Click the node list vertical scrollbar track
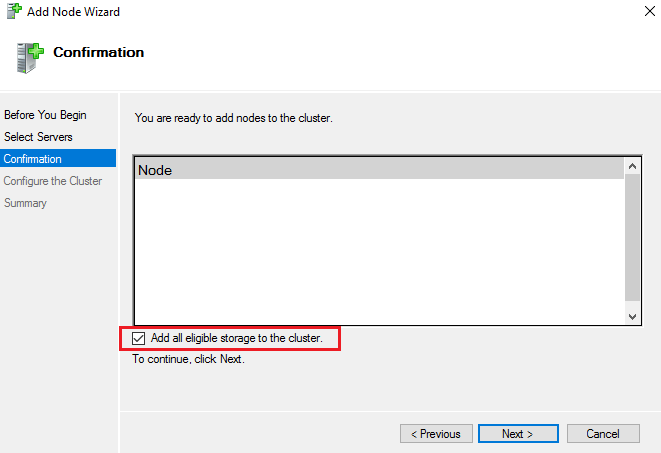 tap(632, 240)
